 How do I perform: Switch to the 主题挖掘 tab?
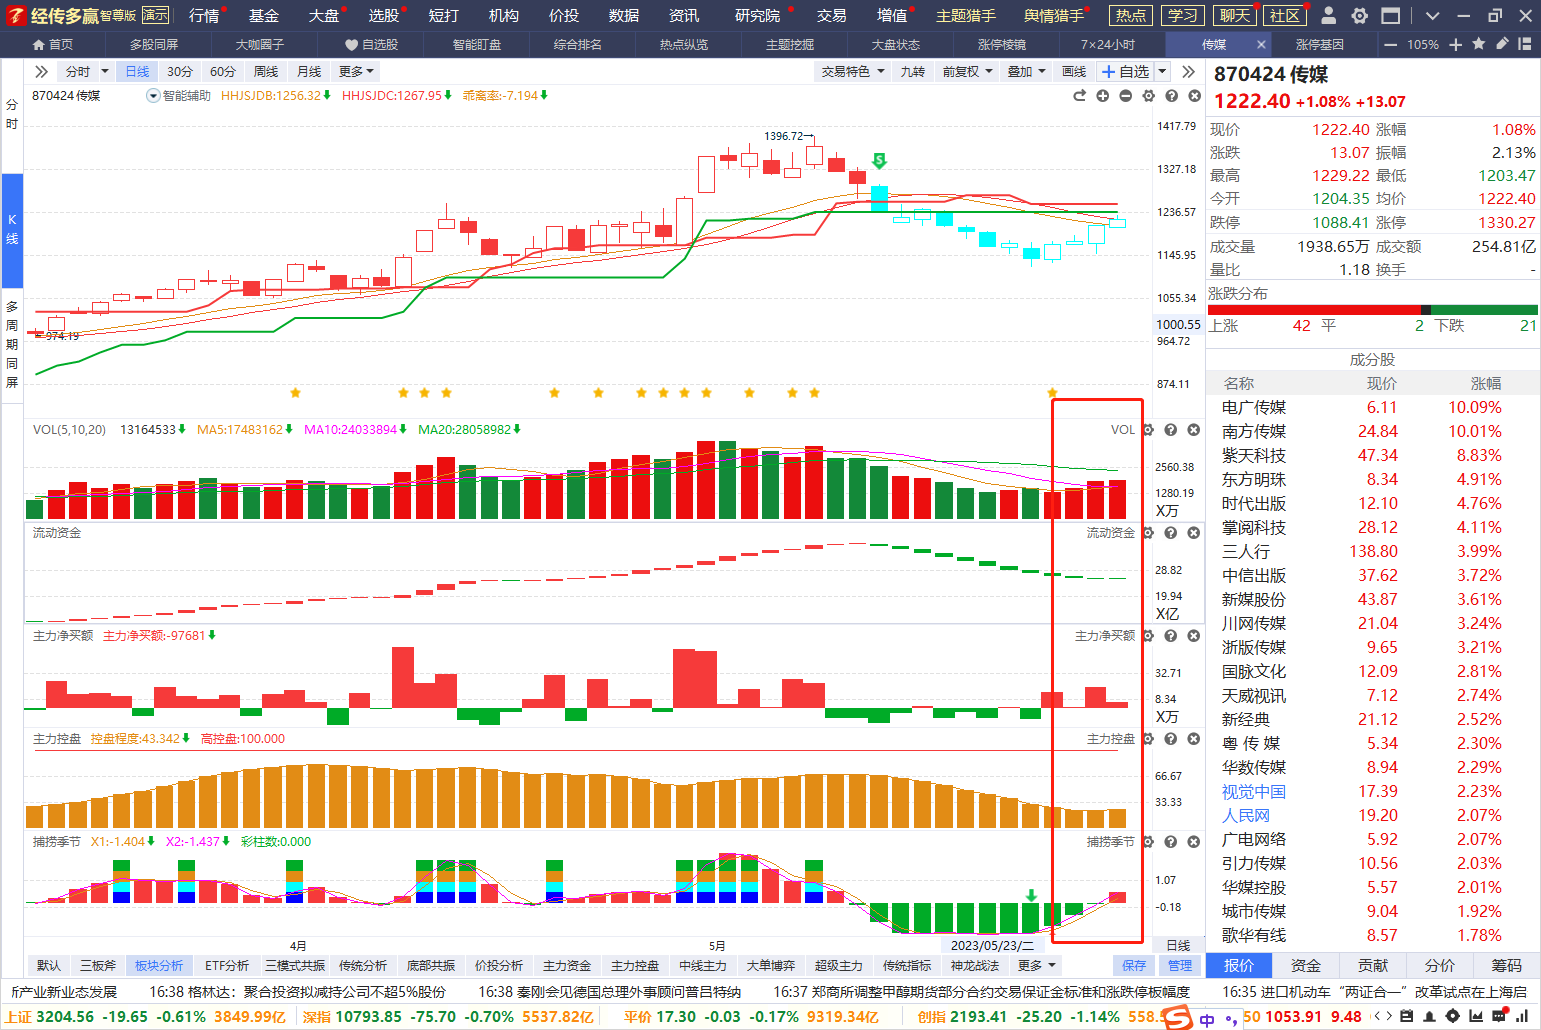tap(789, 44)
